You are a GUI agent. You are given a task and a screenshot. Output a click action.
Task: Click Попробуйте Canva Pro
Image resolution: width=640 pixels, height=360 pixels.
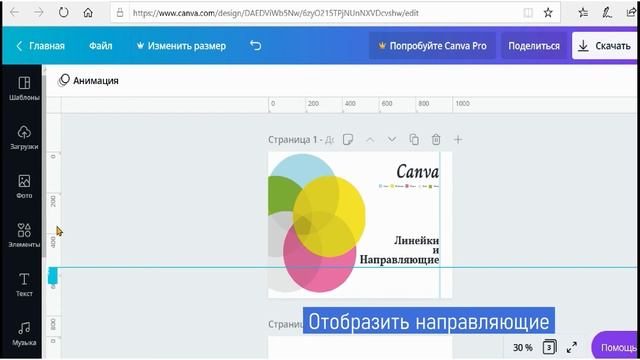point(433,46)
